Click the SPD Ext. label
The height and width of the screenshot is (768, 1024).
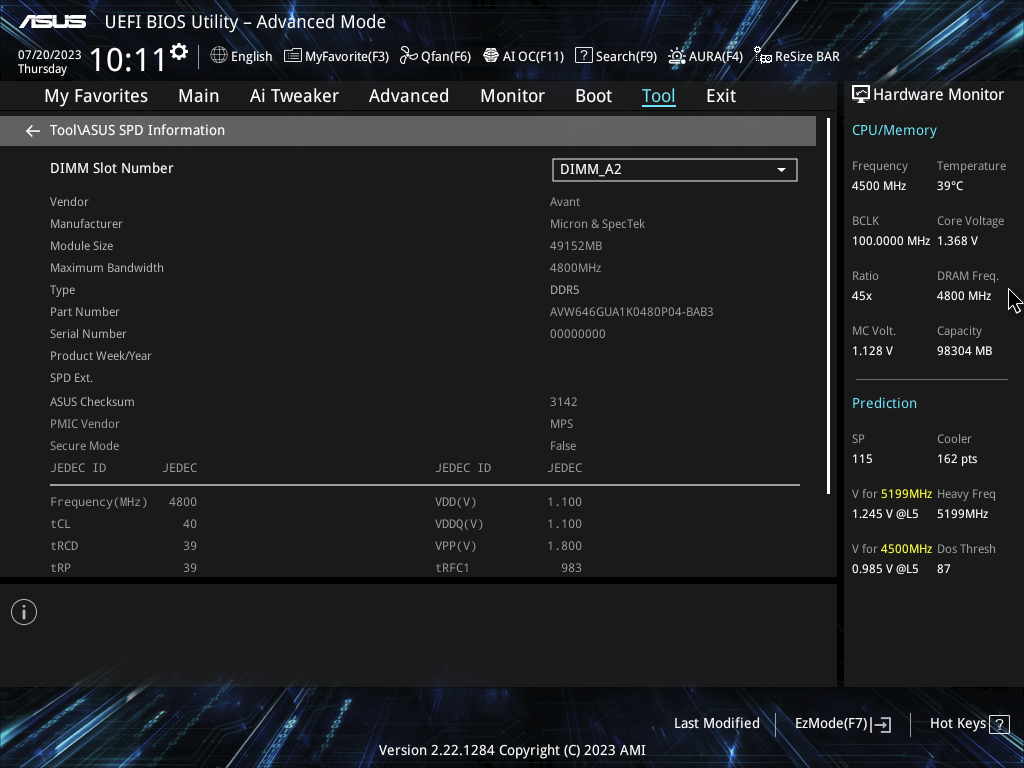71,378
